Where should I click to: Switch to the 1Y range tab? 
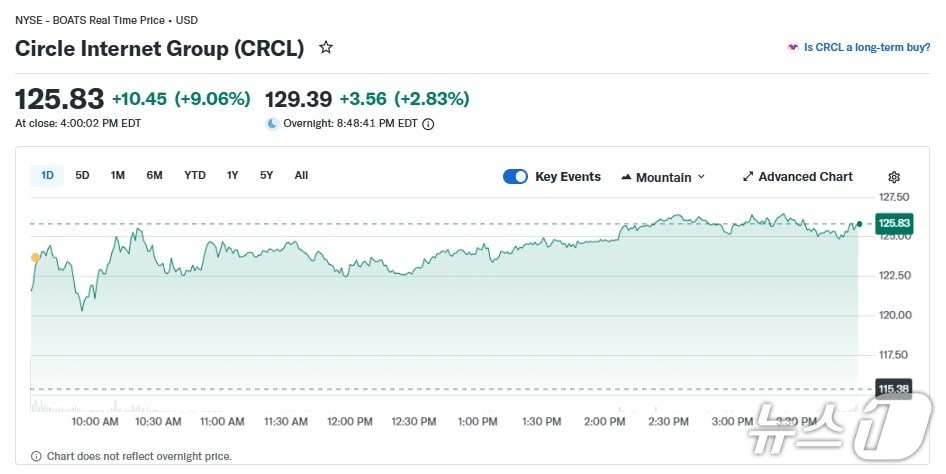coord(233,176)
